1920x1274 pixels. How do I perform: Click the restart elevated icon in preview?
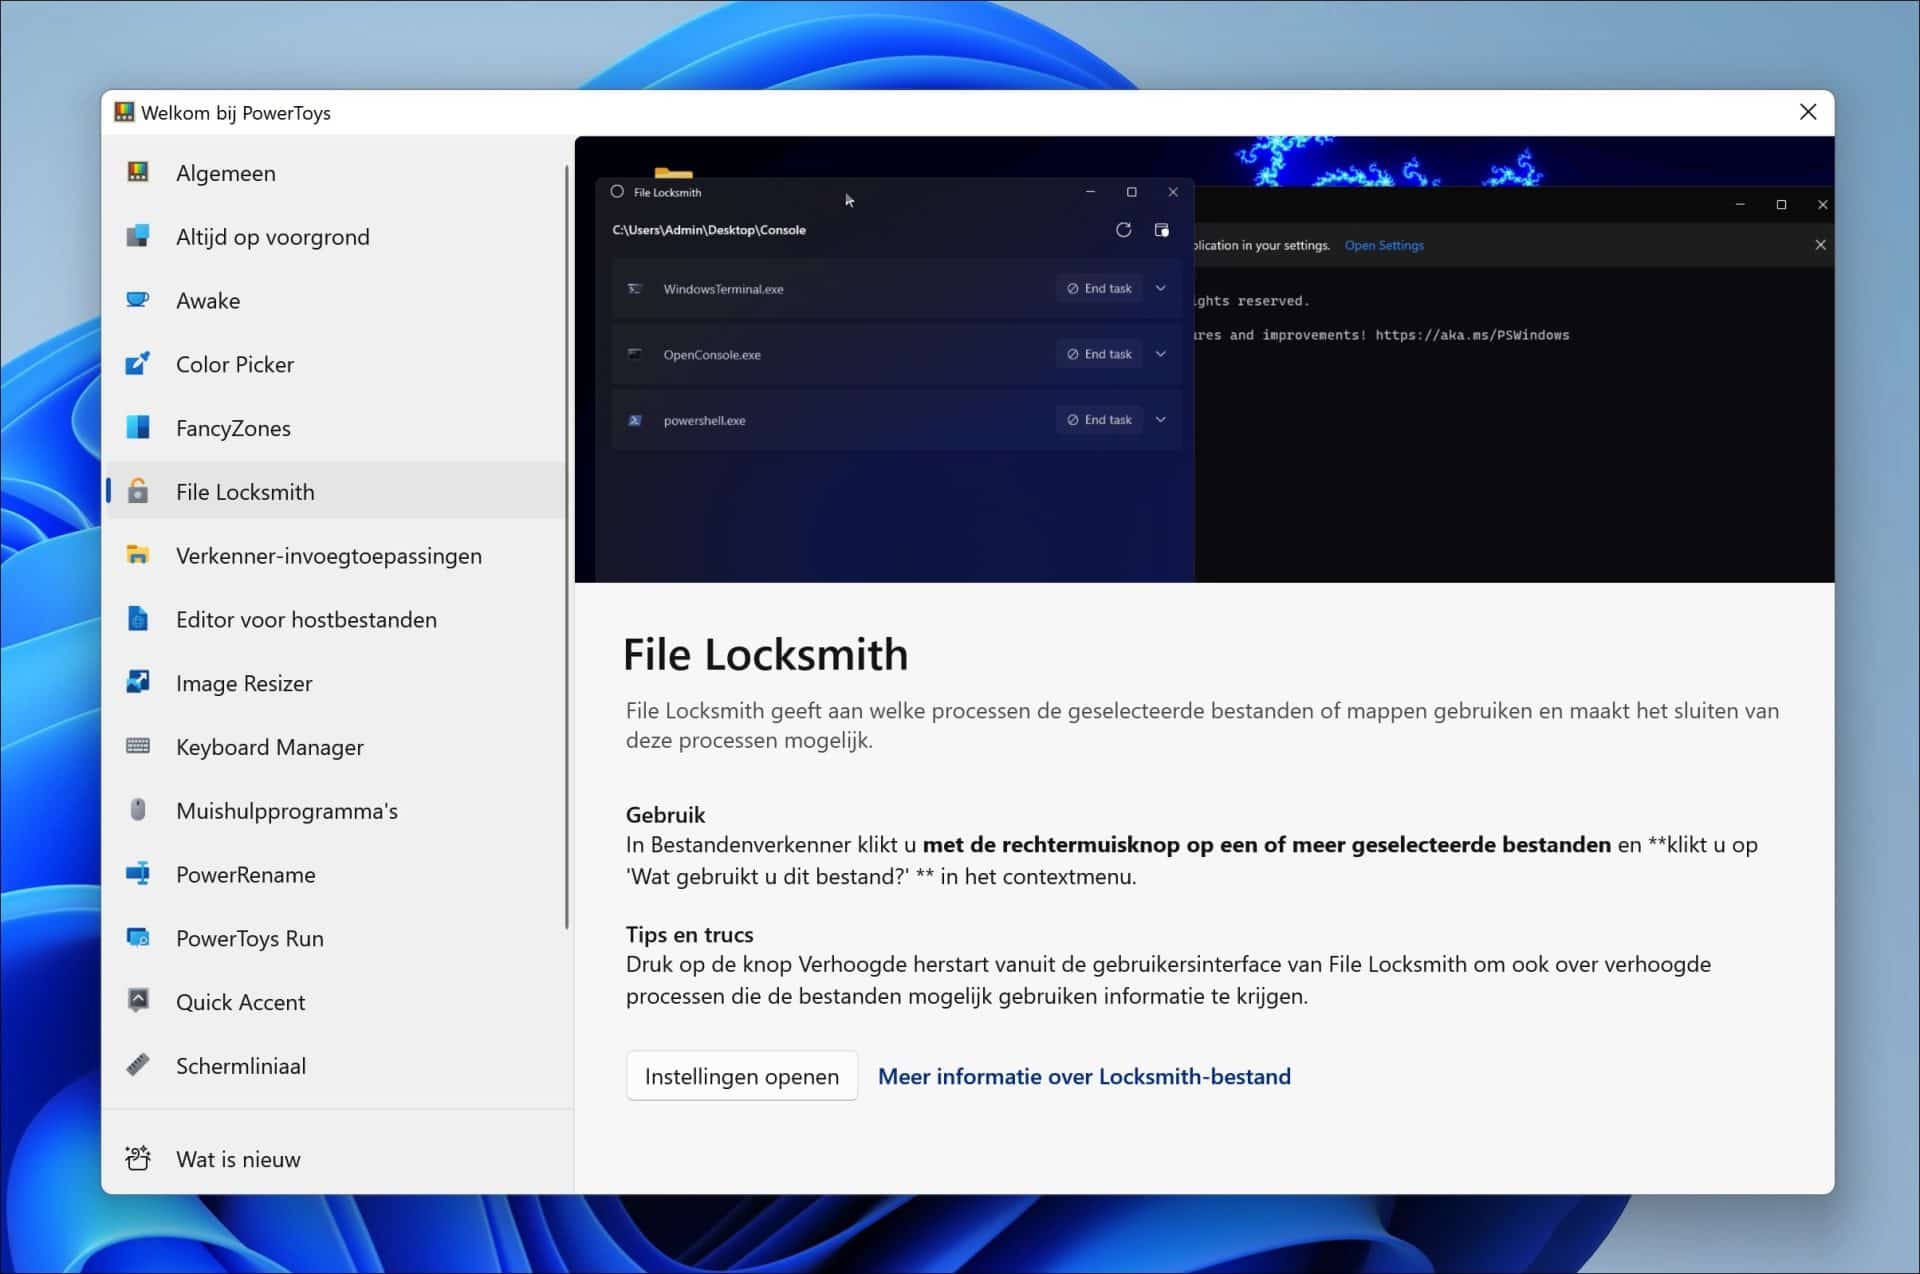point(1161,230)
